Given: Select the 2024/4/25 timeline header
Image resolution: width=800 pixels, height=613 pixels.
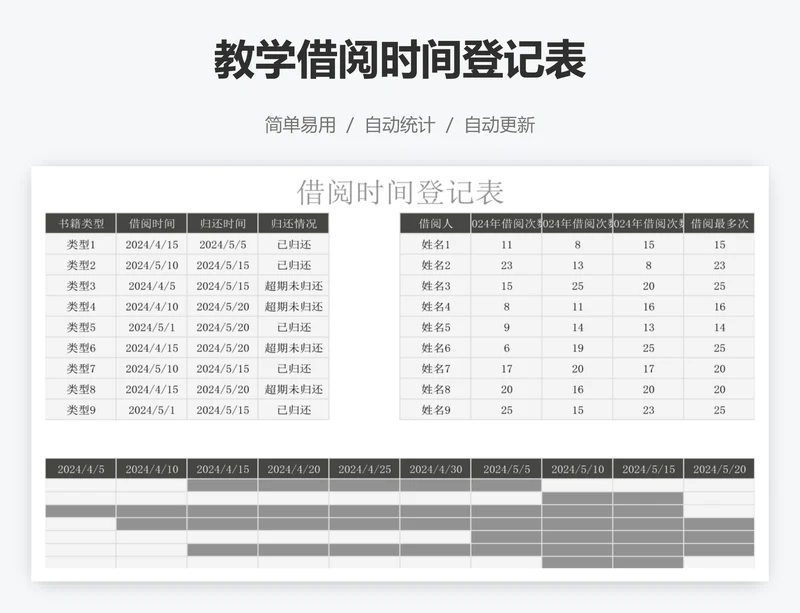Looking at the screenshot, I should (x=365, y=469).
